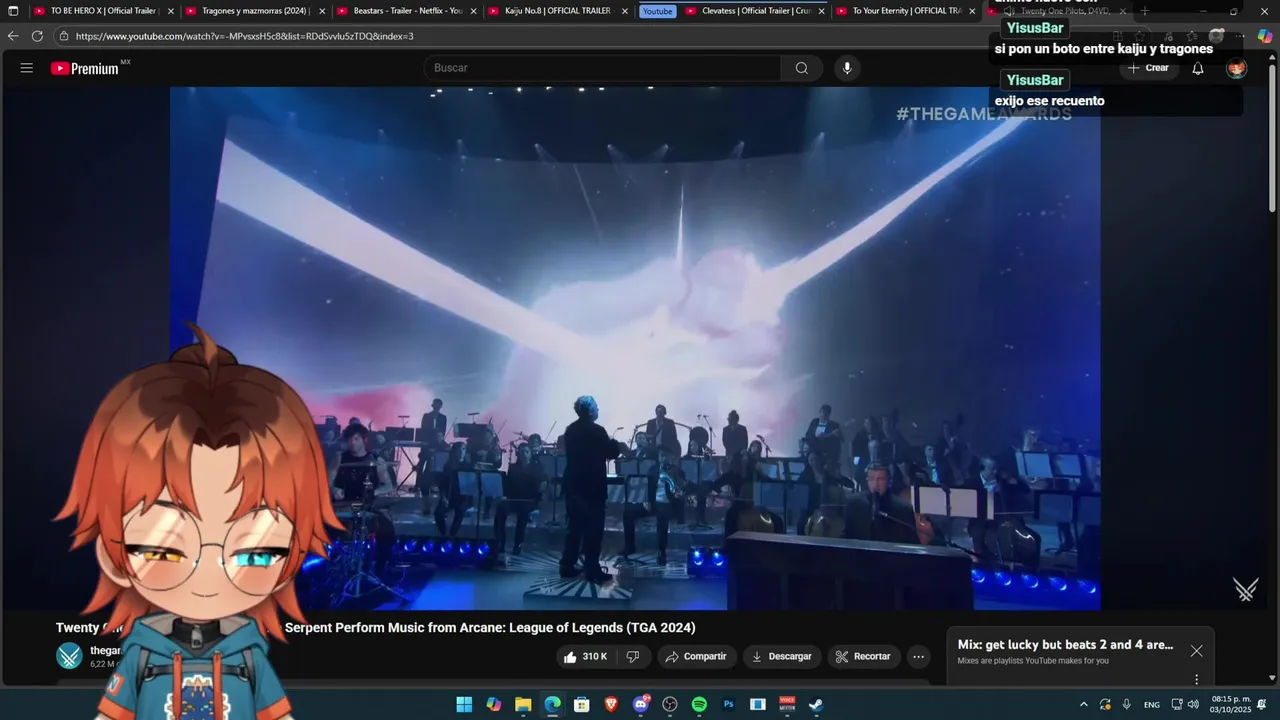This screenshot has width=1280, height=720.
Task: Show hidden system tray icons chevron
Action: [1083, 704]
